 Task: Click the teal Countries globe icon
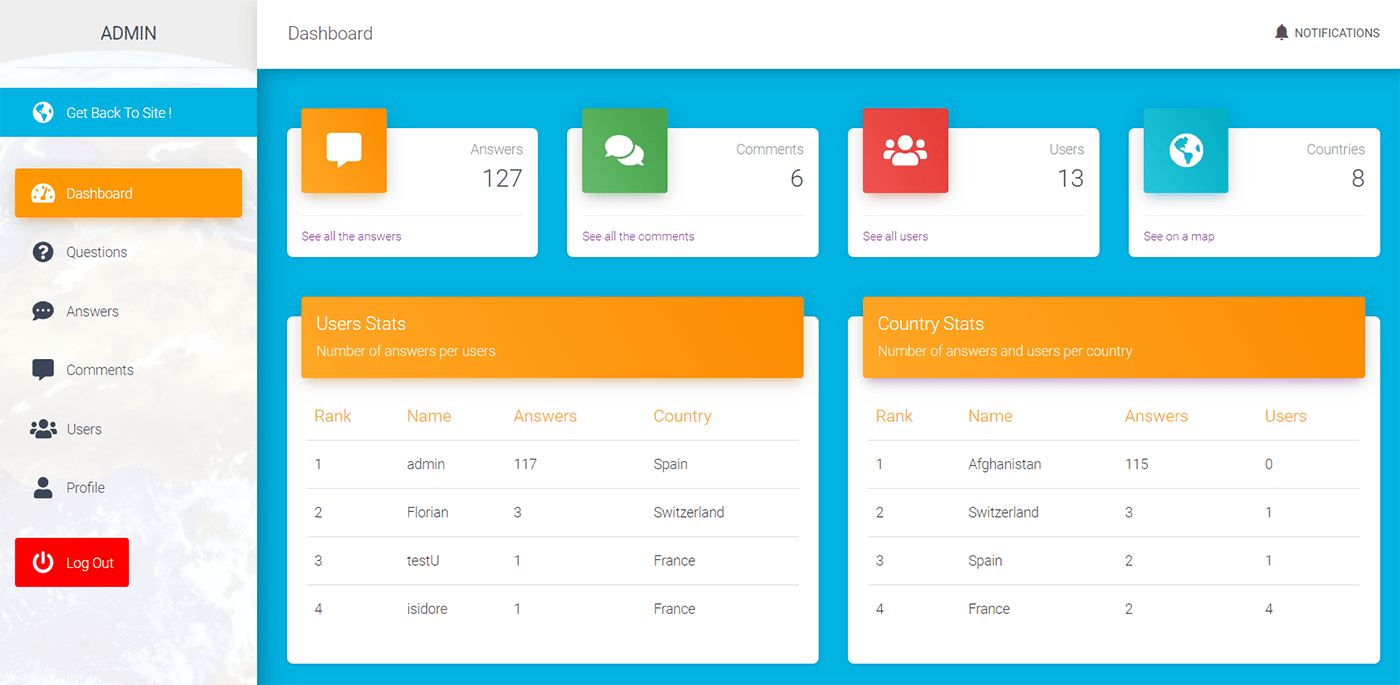[1186, 151]
